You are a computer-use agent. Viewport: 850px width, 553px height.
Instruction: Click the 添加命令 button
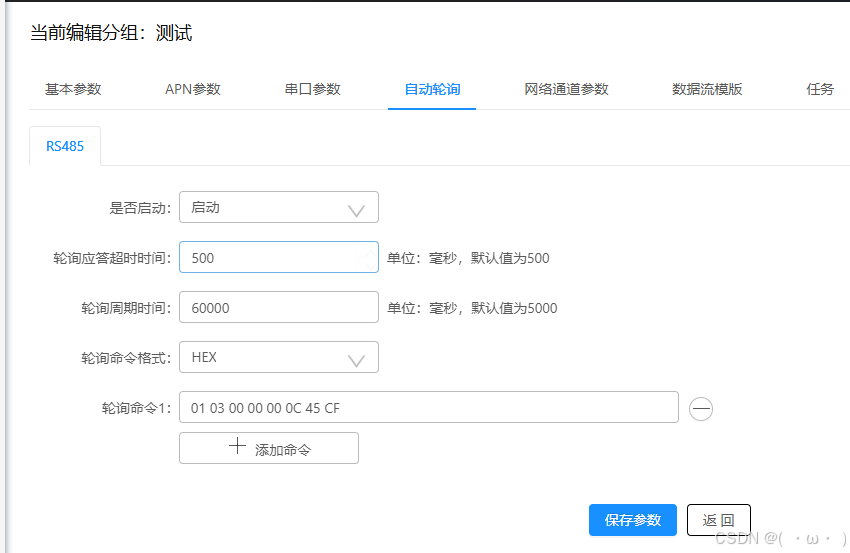click(x=269, y=448)
